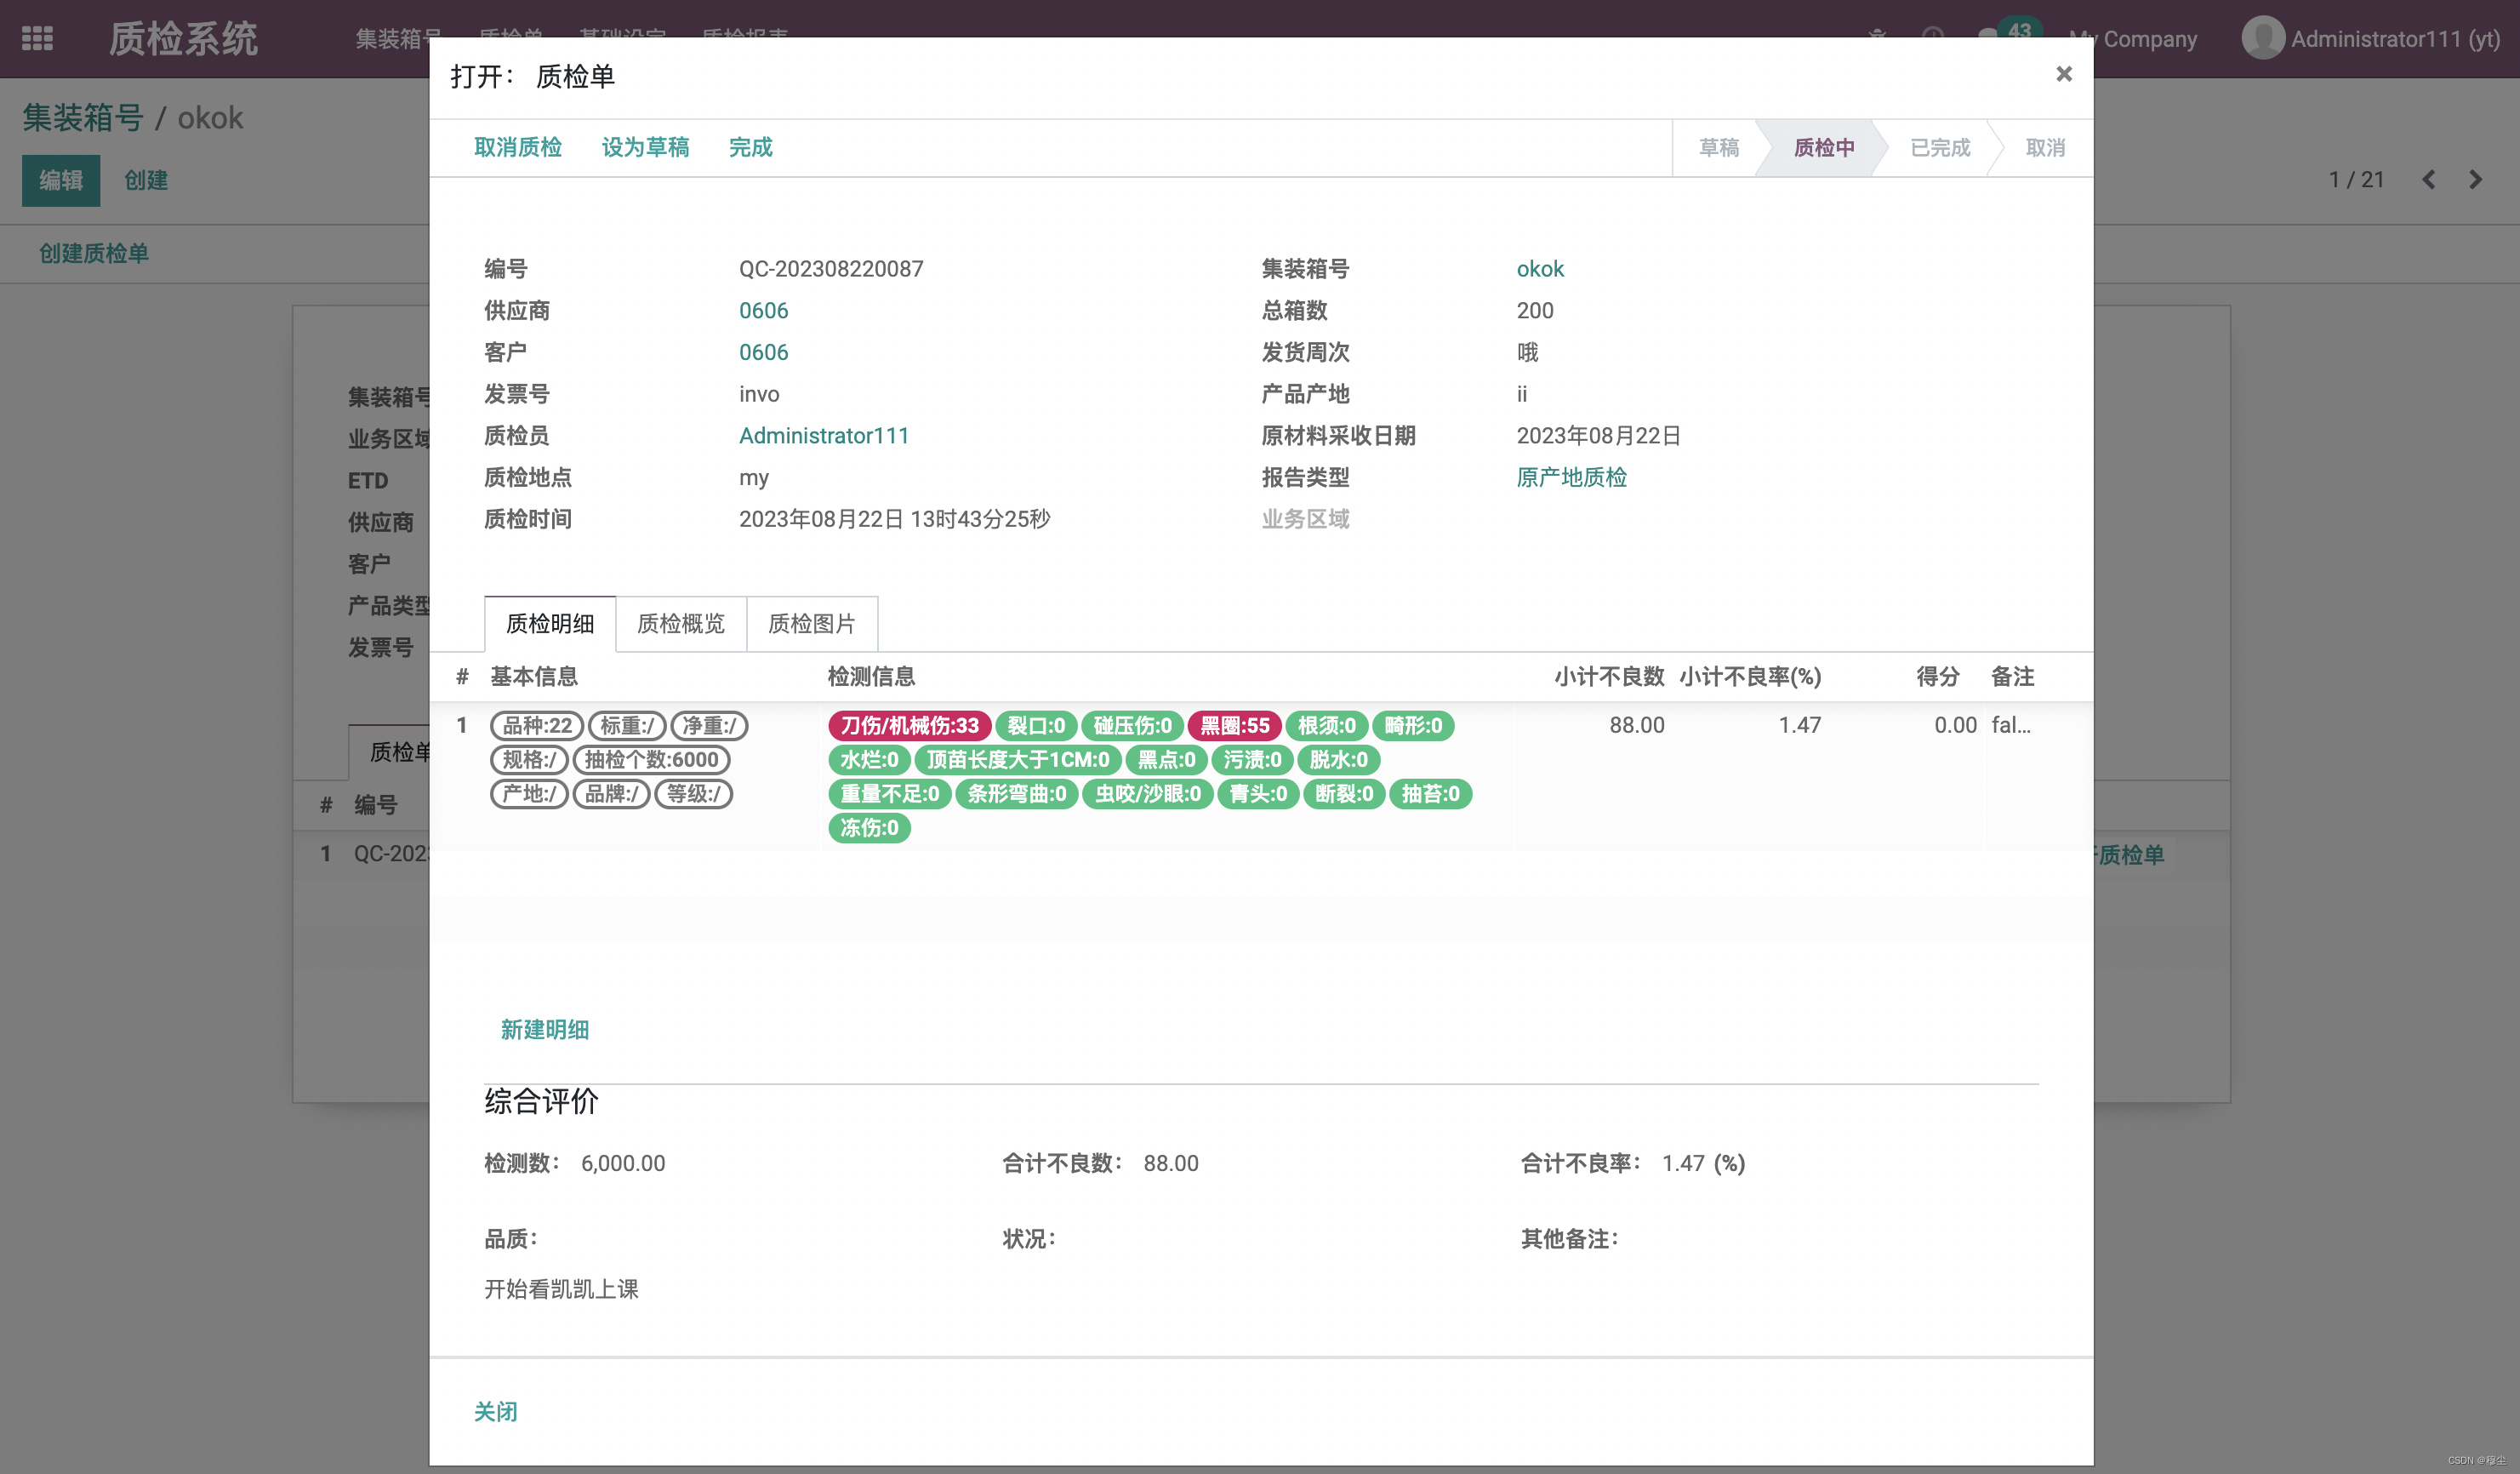Go to next record arrow
Screen dimensions: 2520x1474
click(2475, 180)
